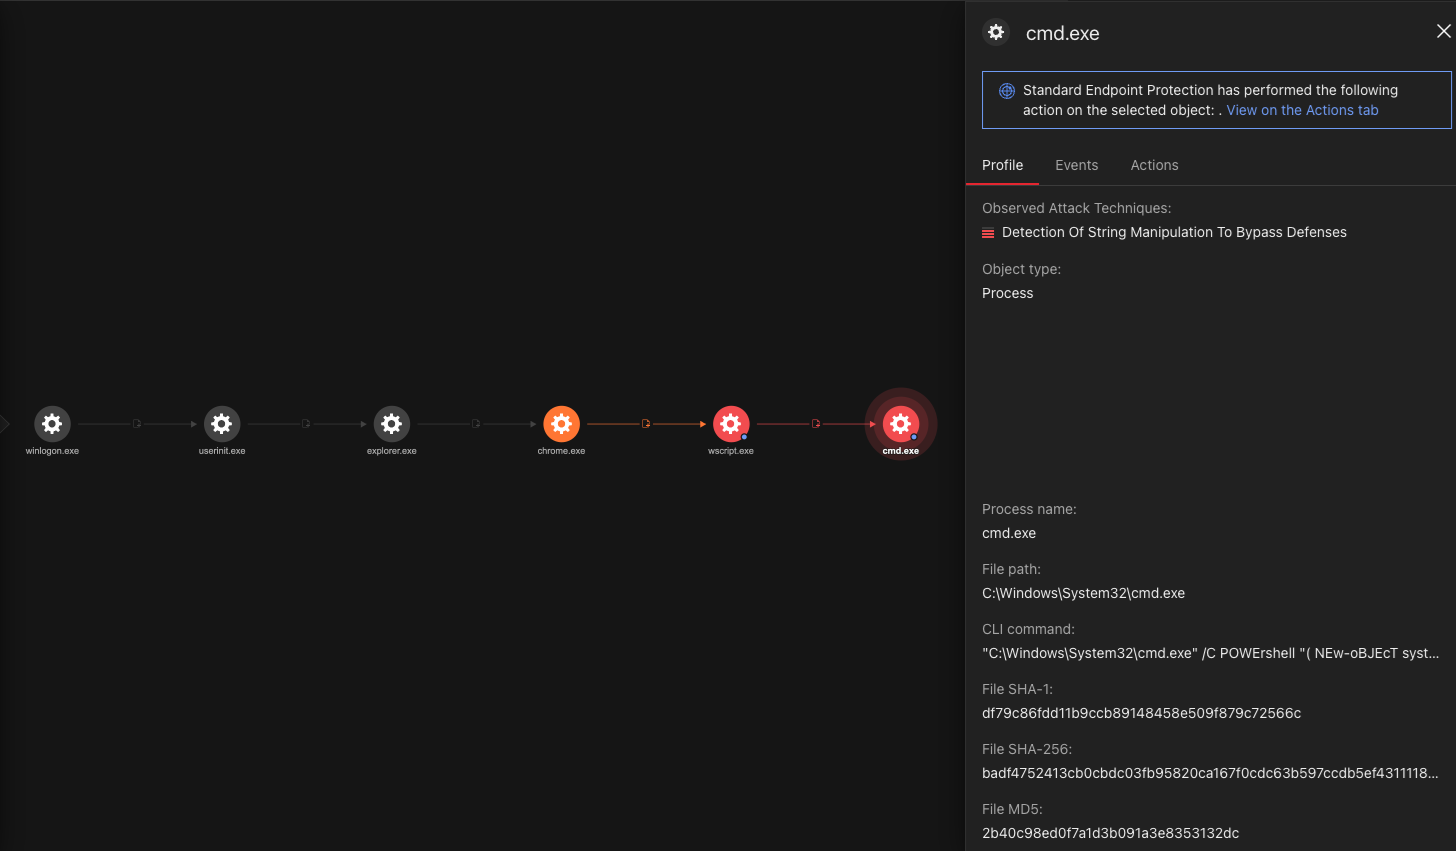Click the file path C:\Windows\System32\cmd.exe

pos(1083,593)
